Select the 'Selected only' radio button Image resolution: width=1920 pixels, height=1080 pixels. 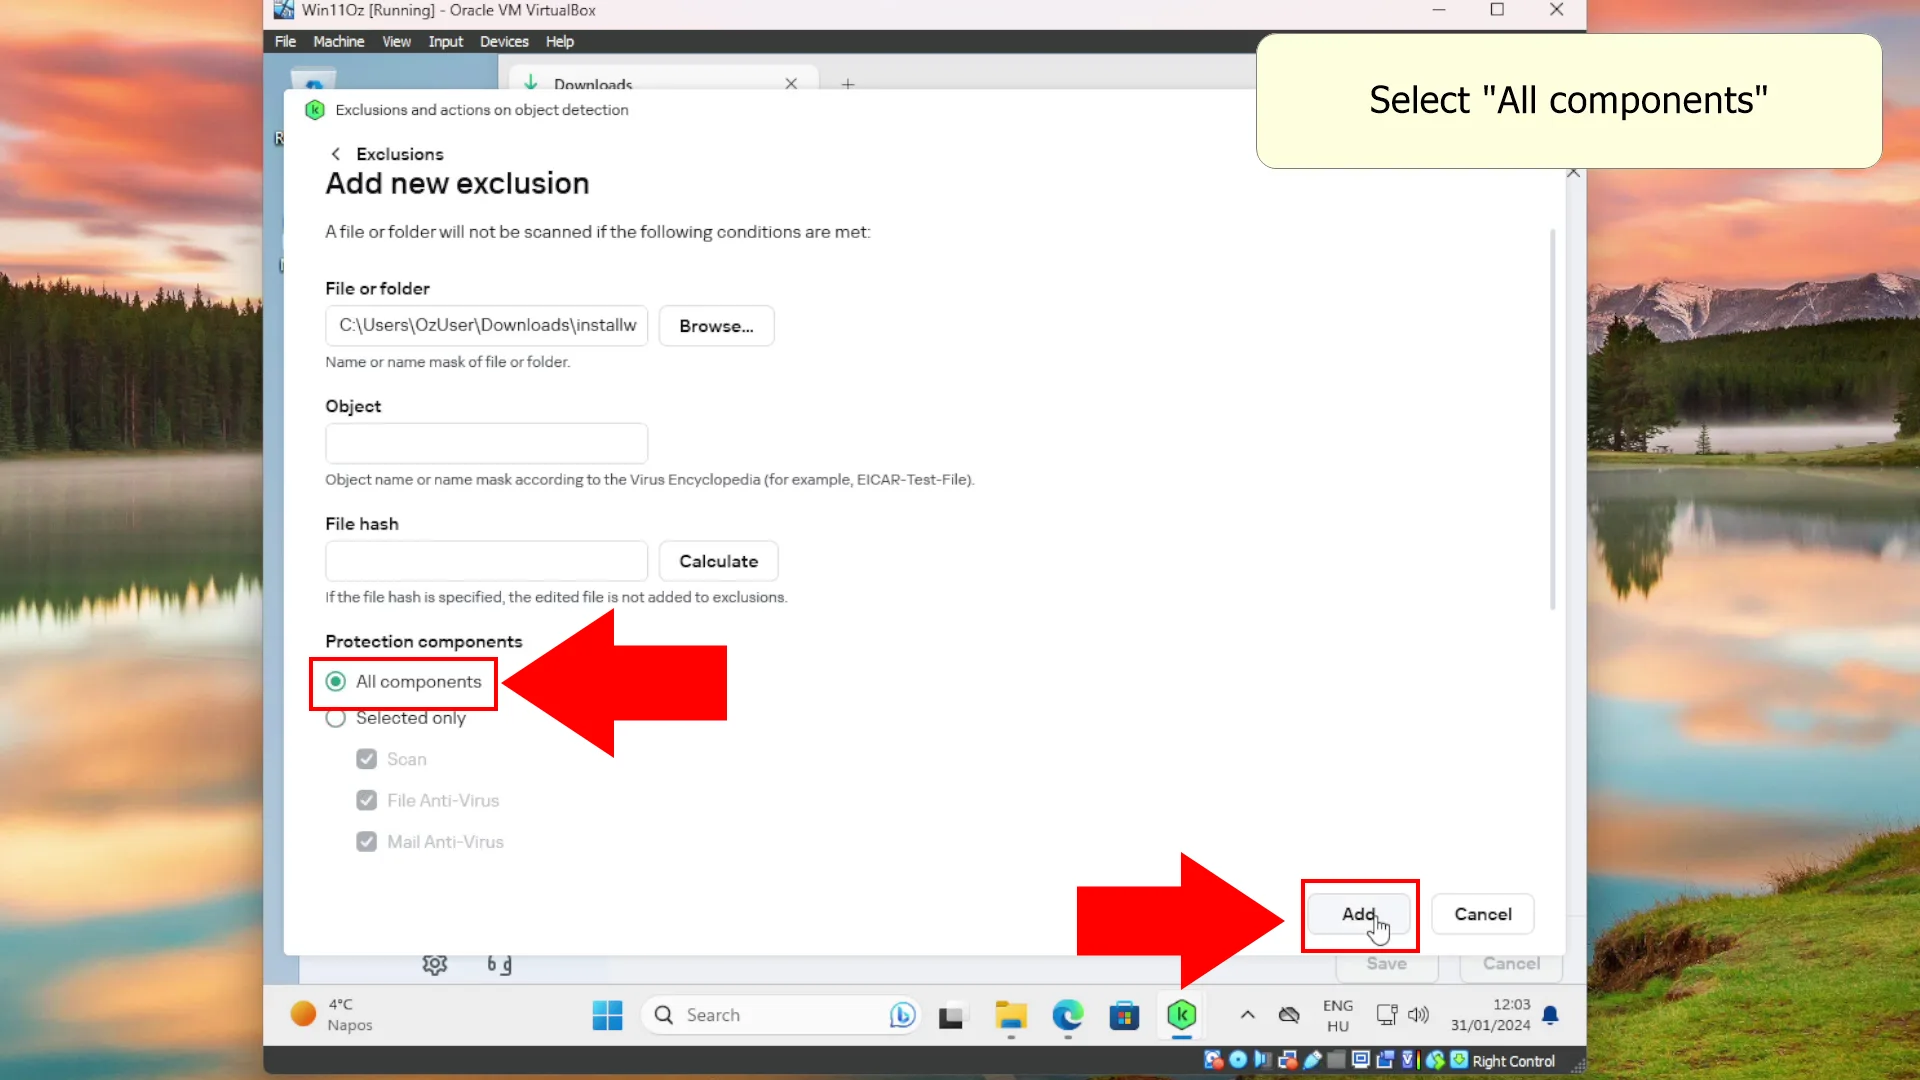point(334,717)
